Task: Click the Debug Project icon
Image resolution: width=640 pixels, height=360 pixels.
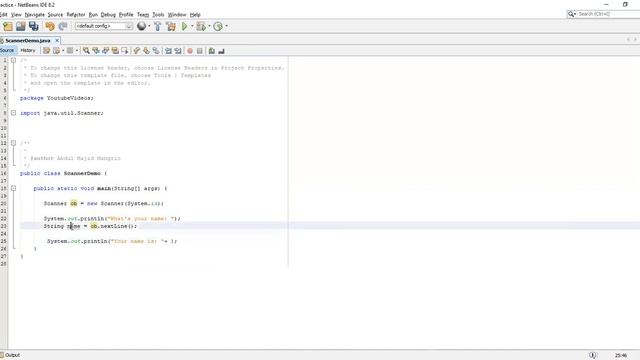Action: (x=200, y=27)
